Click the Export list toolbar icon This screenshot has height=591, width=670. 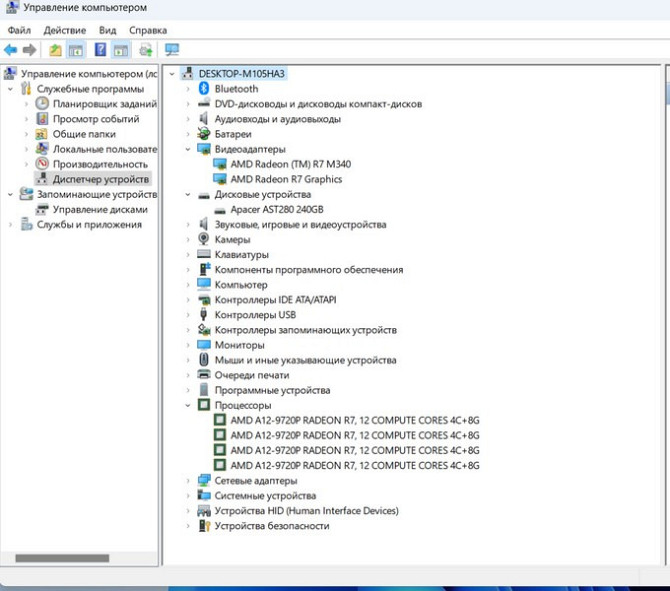(146, 50)
